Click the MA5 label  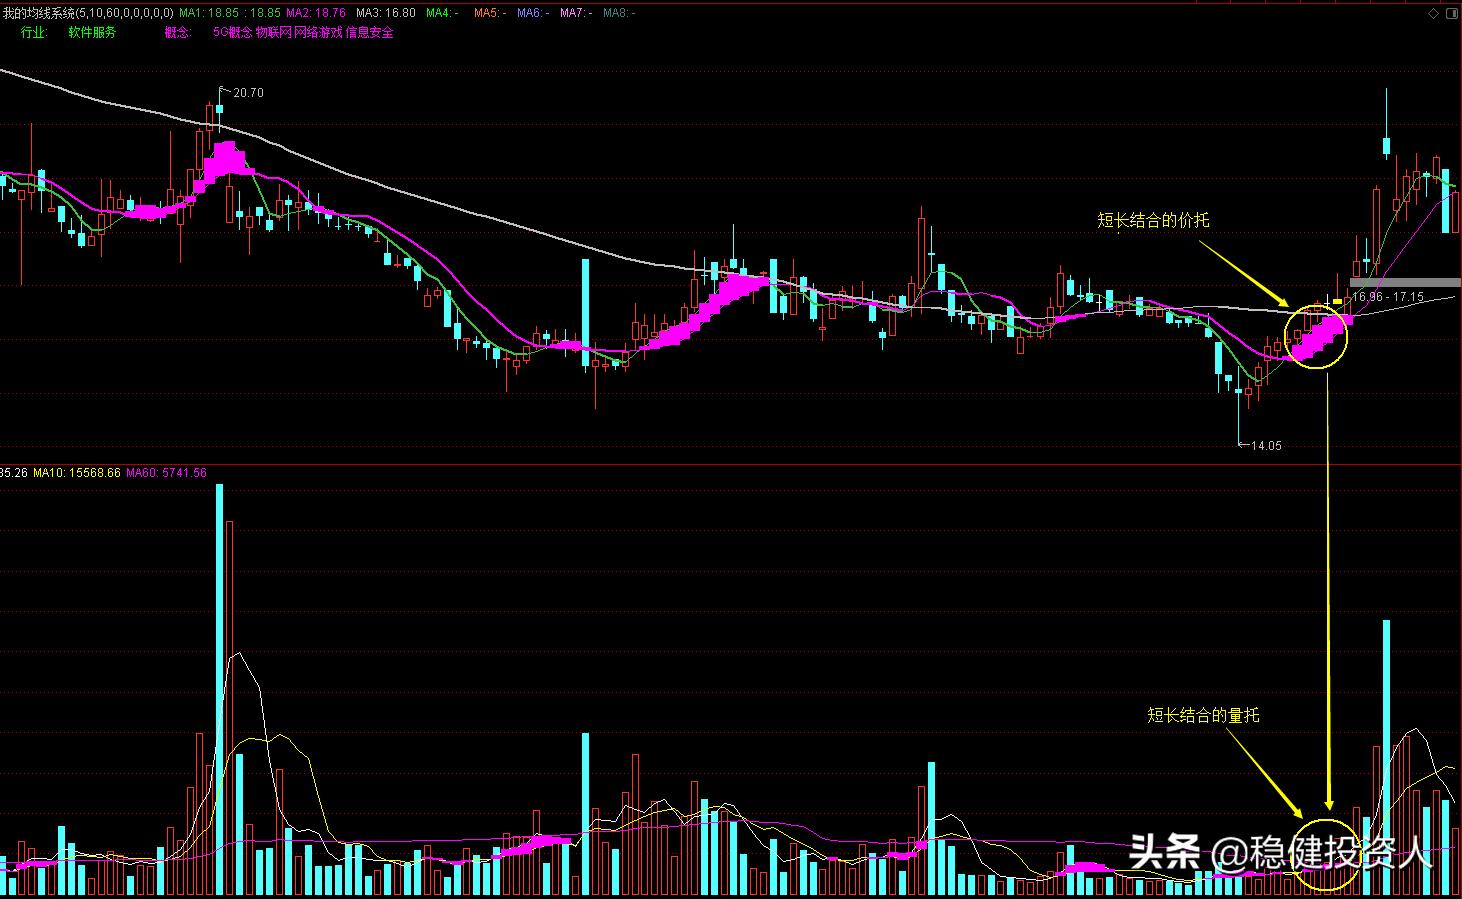tap(490, 13)
